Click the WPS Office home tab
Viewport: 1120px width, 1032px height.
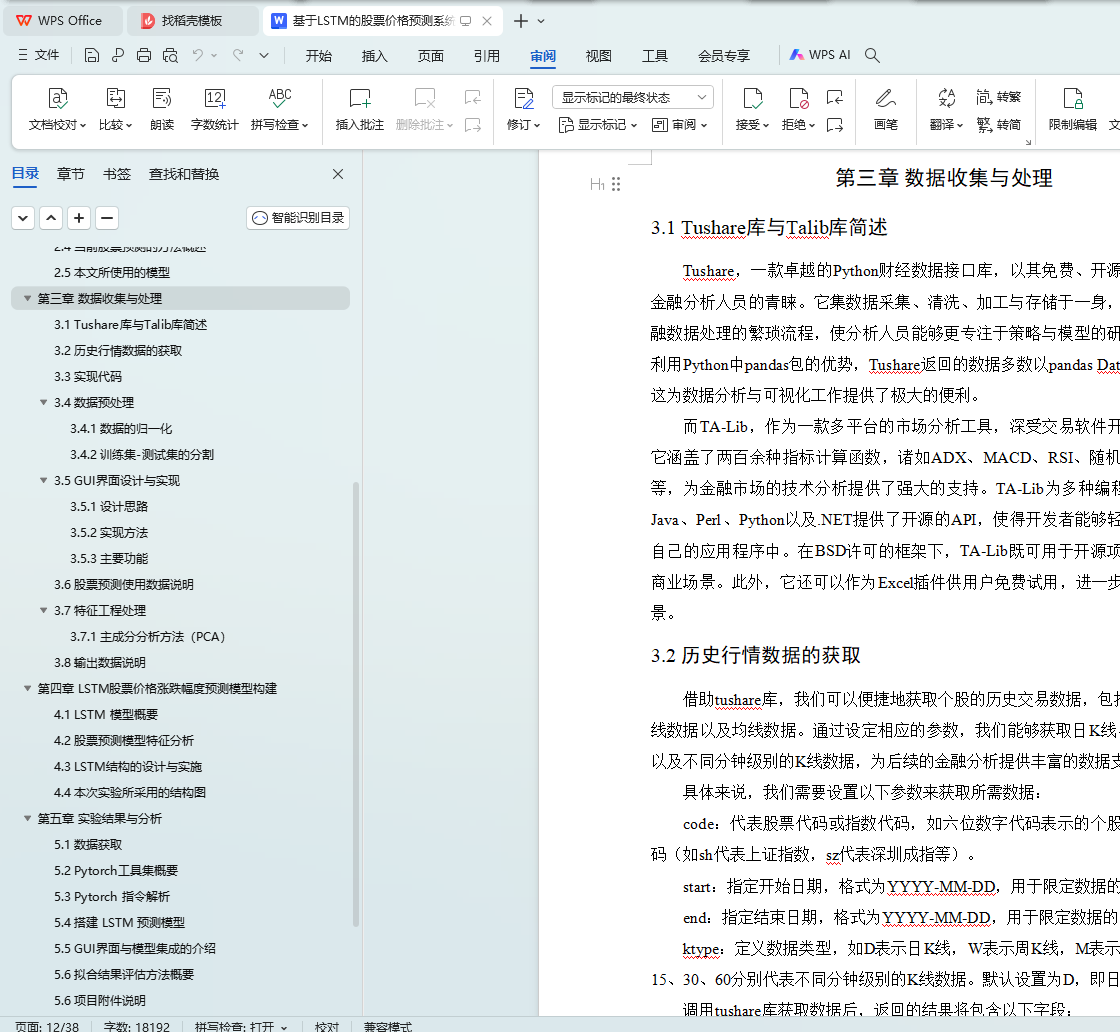coord(62,21)
